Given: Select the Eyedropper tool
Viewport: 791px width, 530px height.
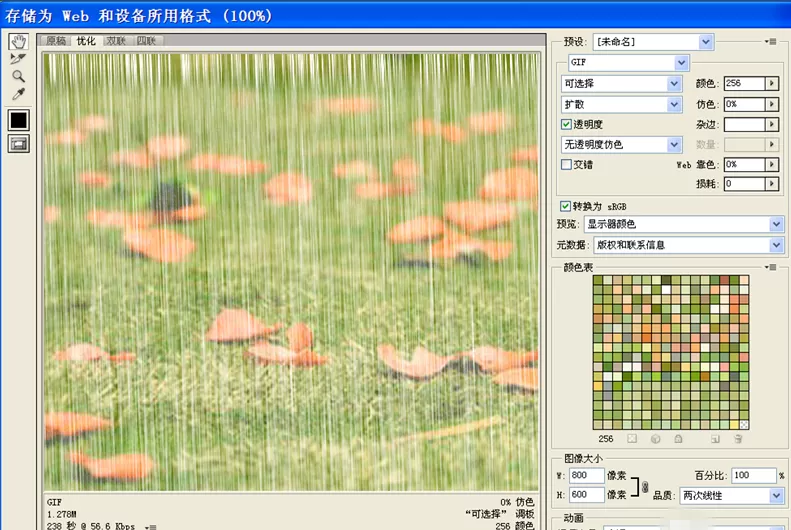Looking at the screenshot, I should click(x=19, y=94).
